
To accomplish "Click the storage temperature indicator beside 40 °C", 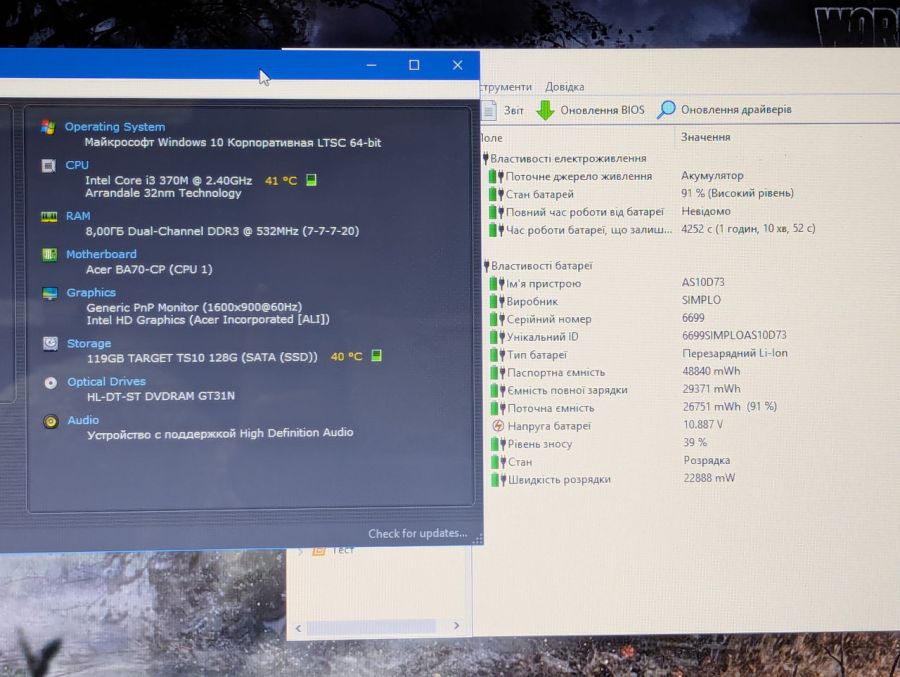I will pyautogui.click(x=376, y=356).
